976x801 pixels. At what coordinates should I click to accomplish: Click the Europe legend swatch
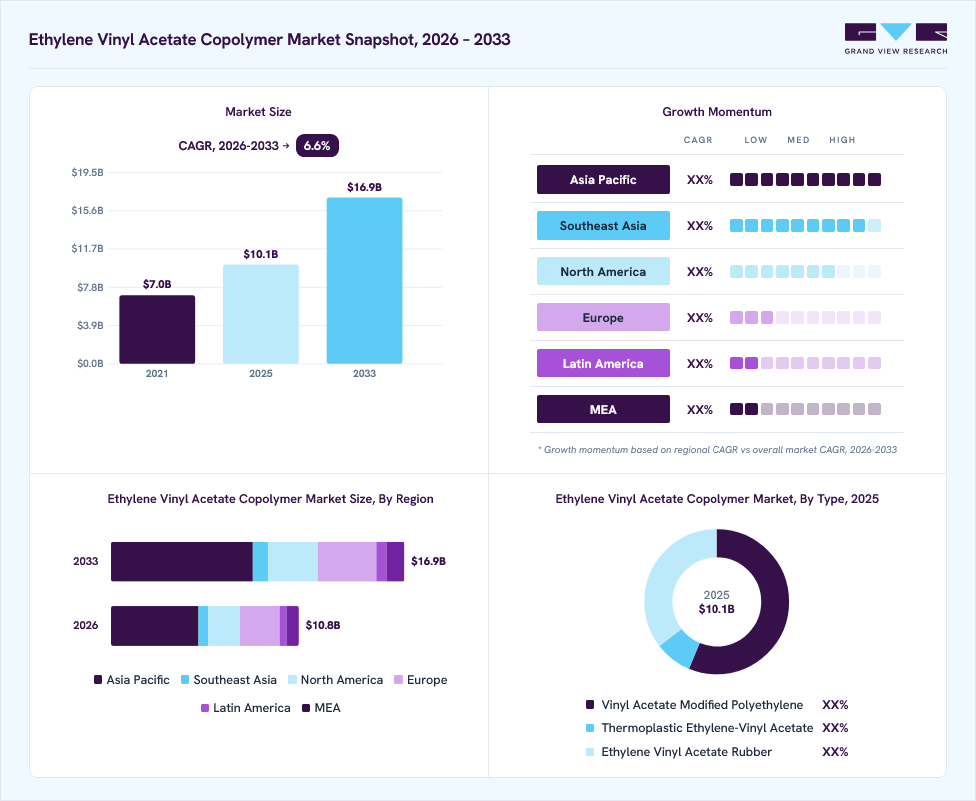[x=398, y=680]
